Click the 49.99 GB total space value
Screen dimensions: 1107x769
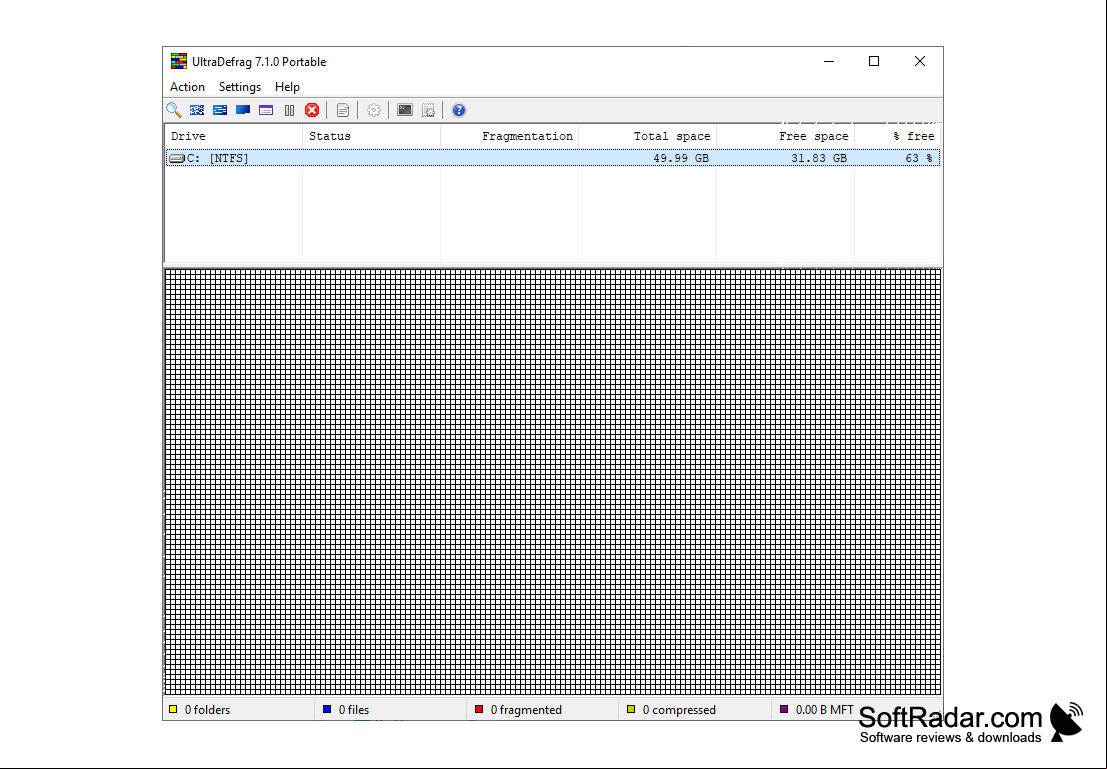point(681,158)
